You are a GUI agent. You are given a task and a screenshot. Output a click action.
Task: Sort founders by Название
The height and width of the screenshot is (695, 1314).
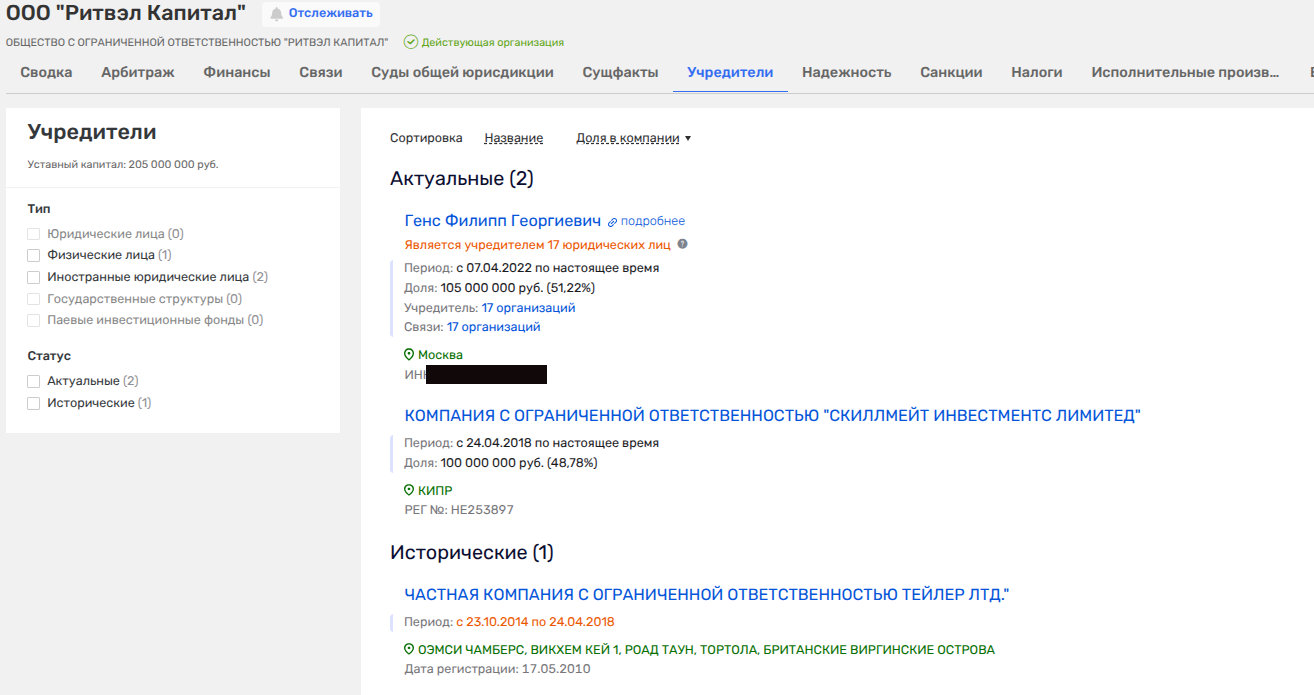coord(513,139)
